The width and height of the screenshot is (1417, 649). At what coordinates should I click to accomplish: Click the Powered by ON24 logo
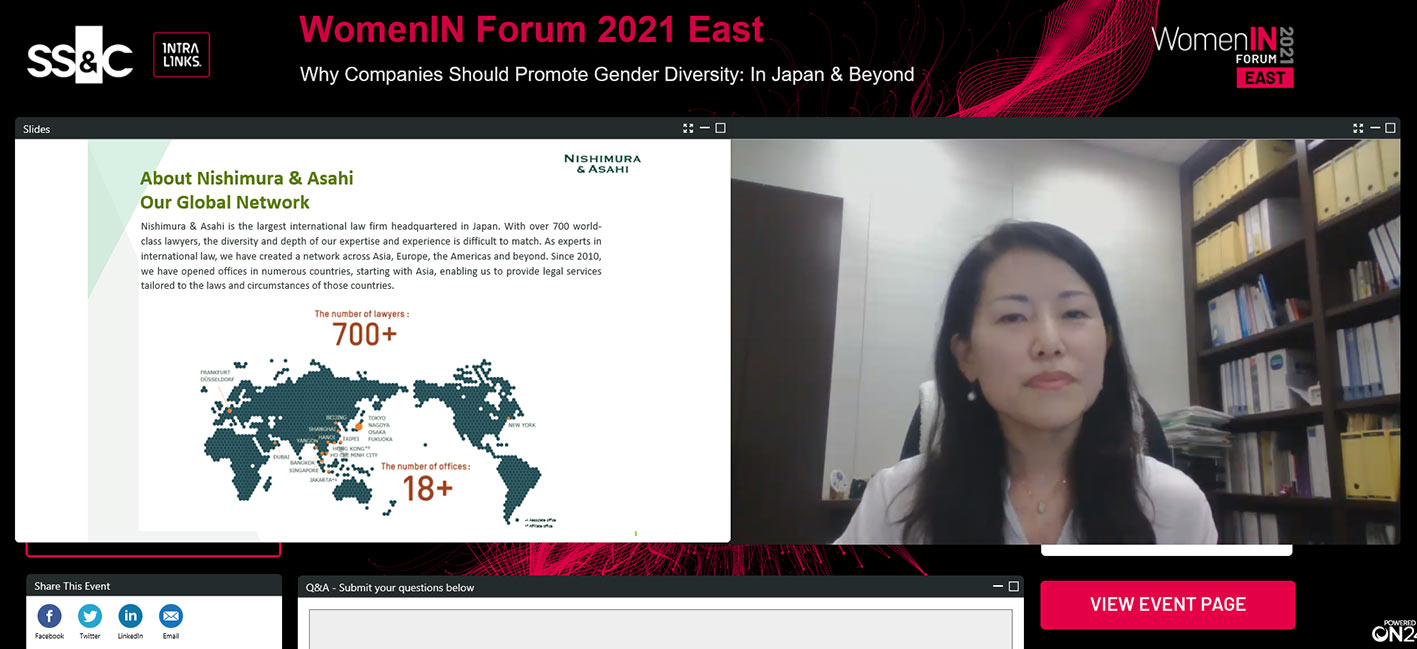(x=1394, y=630)
